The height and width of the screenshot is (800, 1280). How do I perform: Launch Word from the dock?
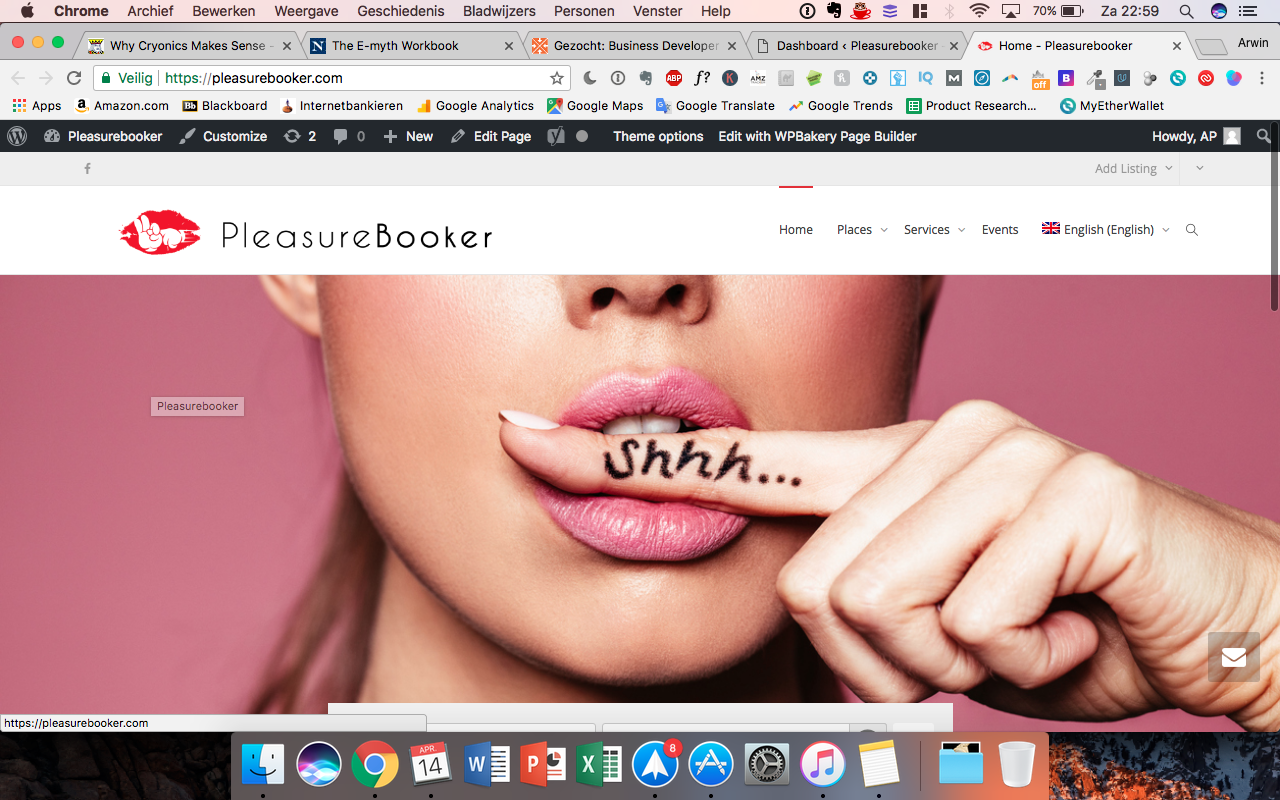[x=487, y=766]
